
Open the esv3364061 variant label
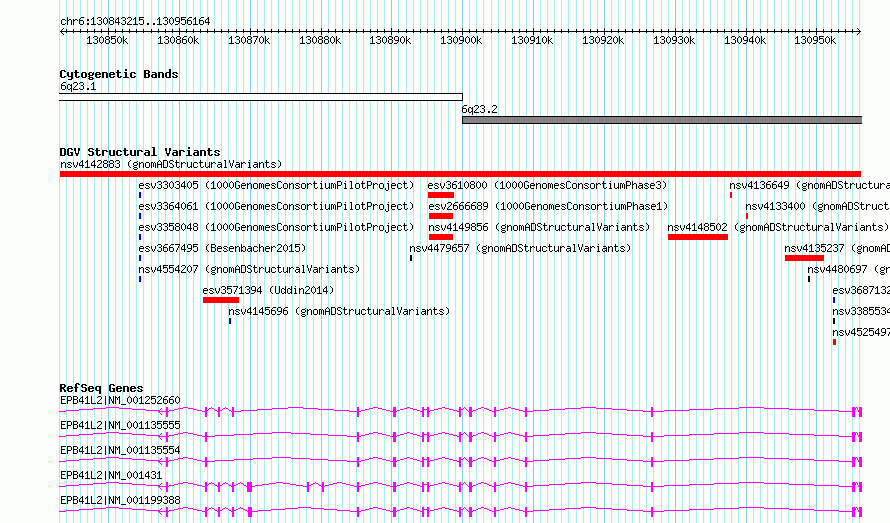tap(276, 206)
